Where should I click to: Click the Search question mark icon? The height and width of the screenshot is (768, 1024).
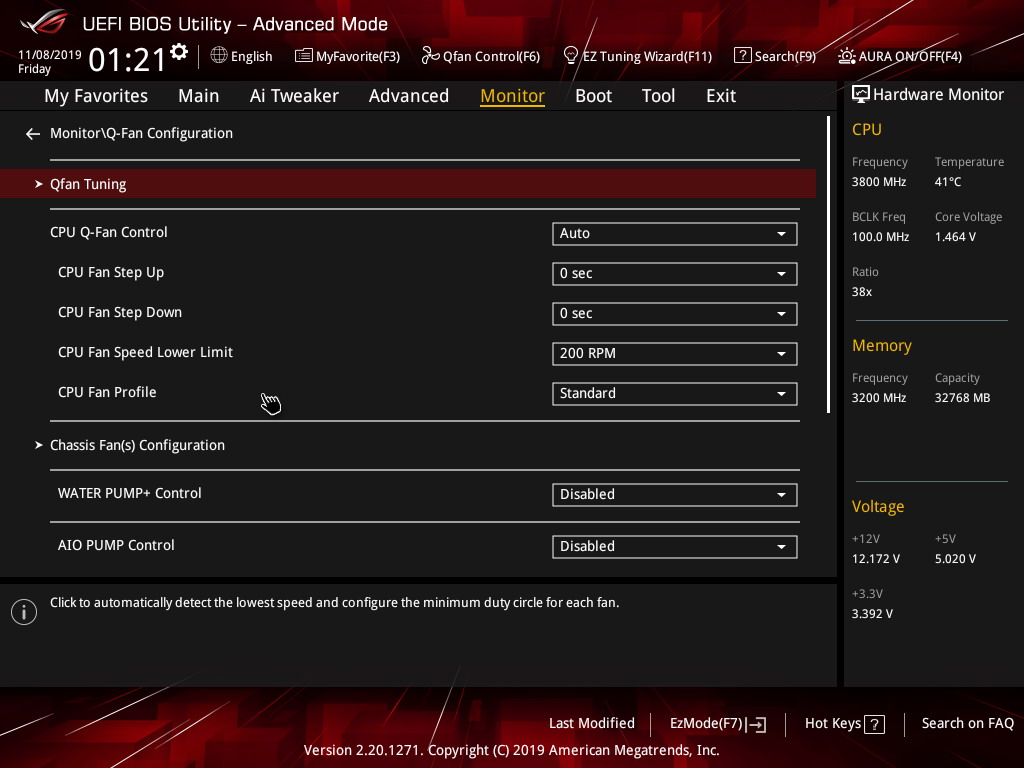coord(743,56)
